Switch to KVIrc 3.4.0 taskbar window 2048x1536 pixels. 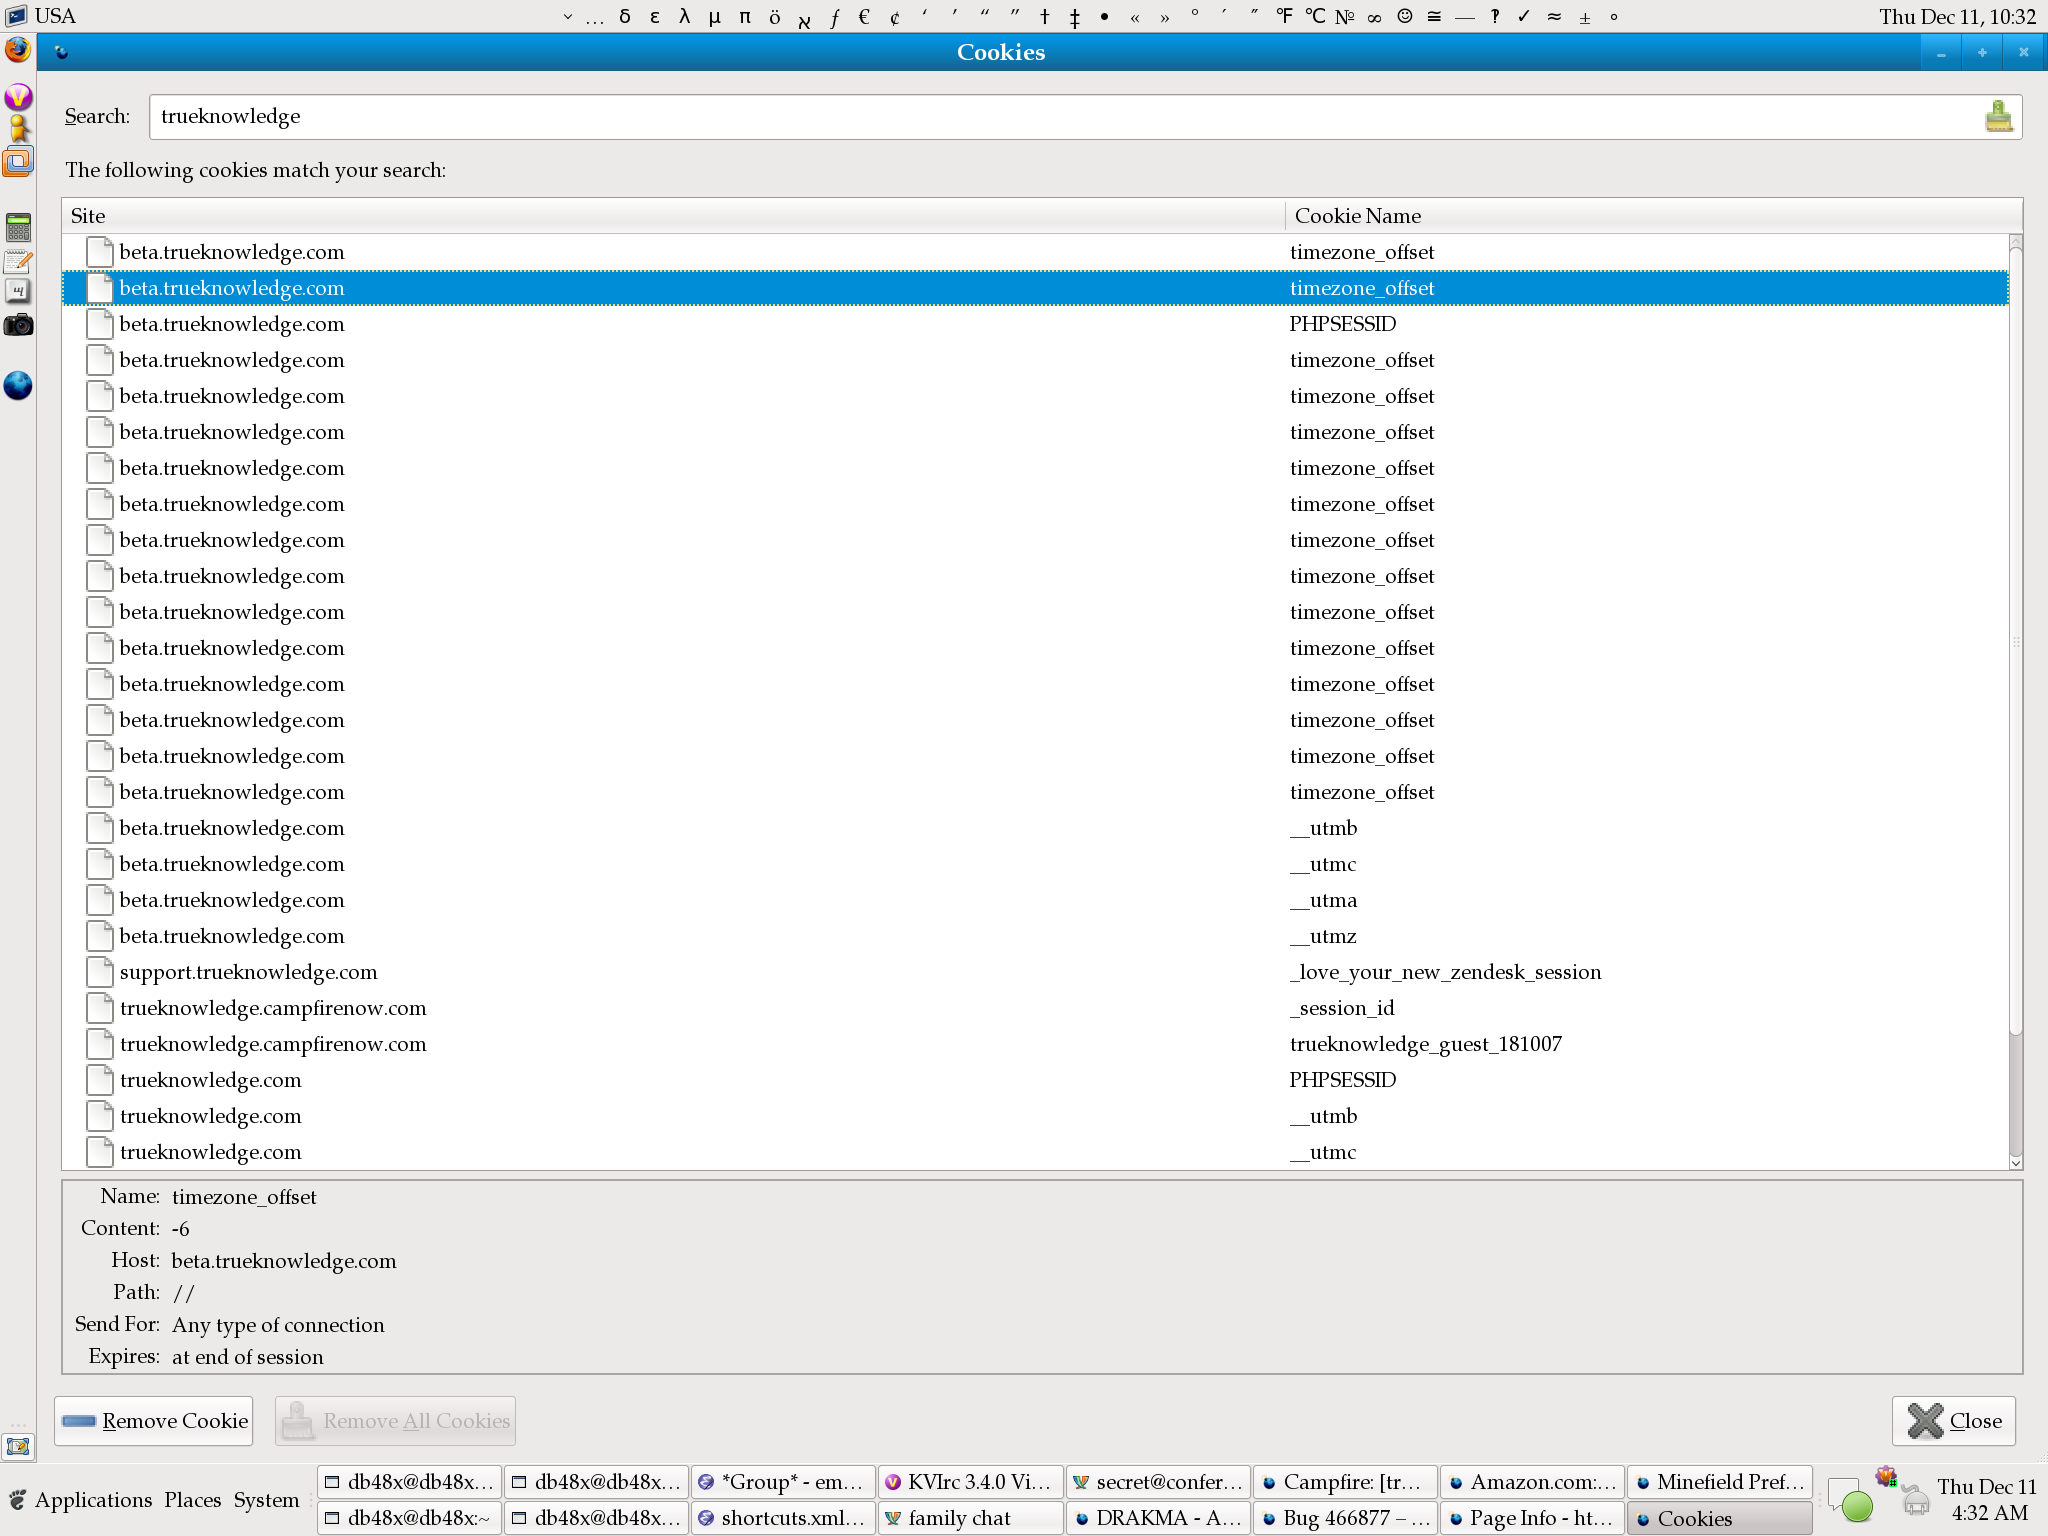pyautogui.click(x=970, y=1482)
